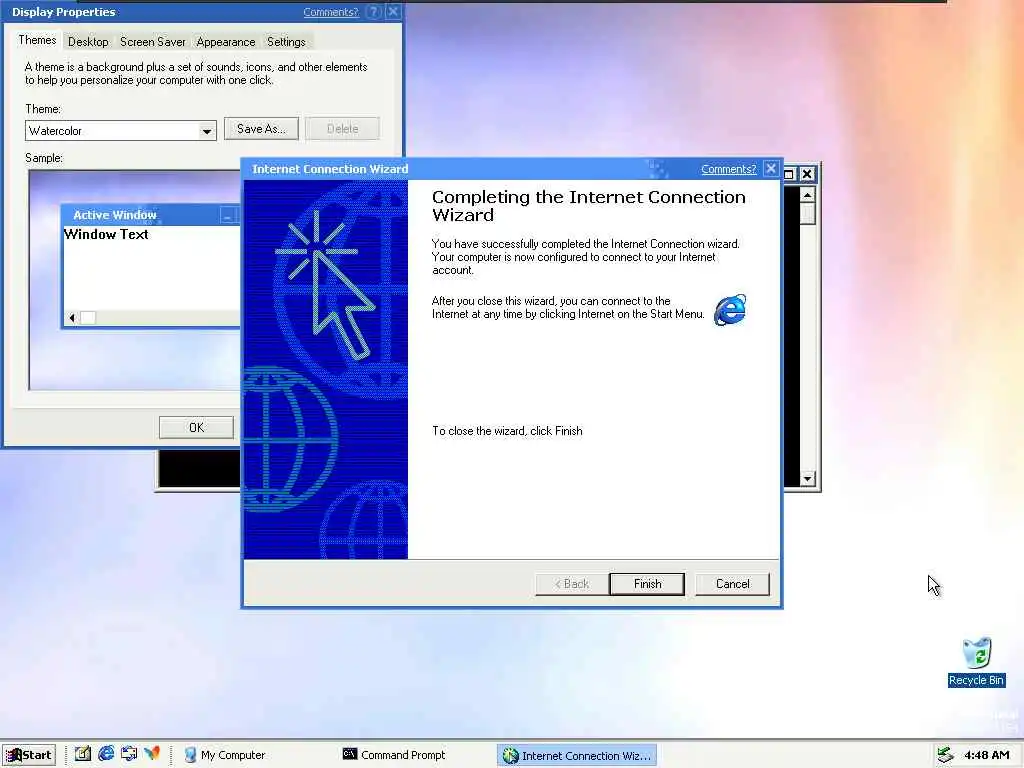Click the Show Desktop quick launch icon
The width and height of the screenshot is (1024, 768).
pyautogui.click(x=83, y=754)
